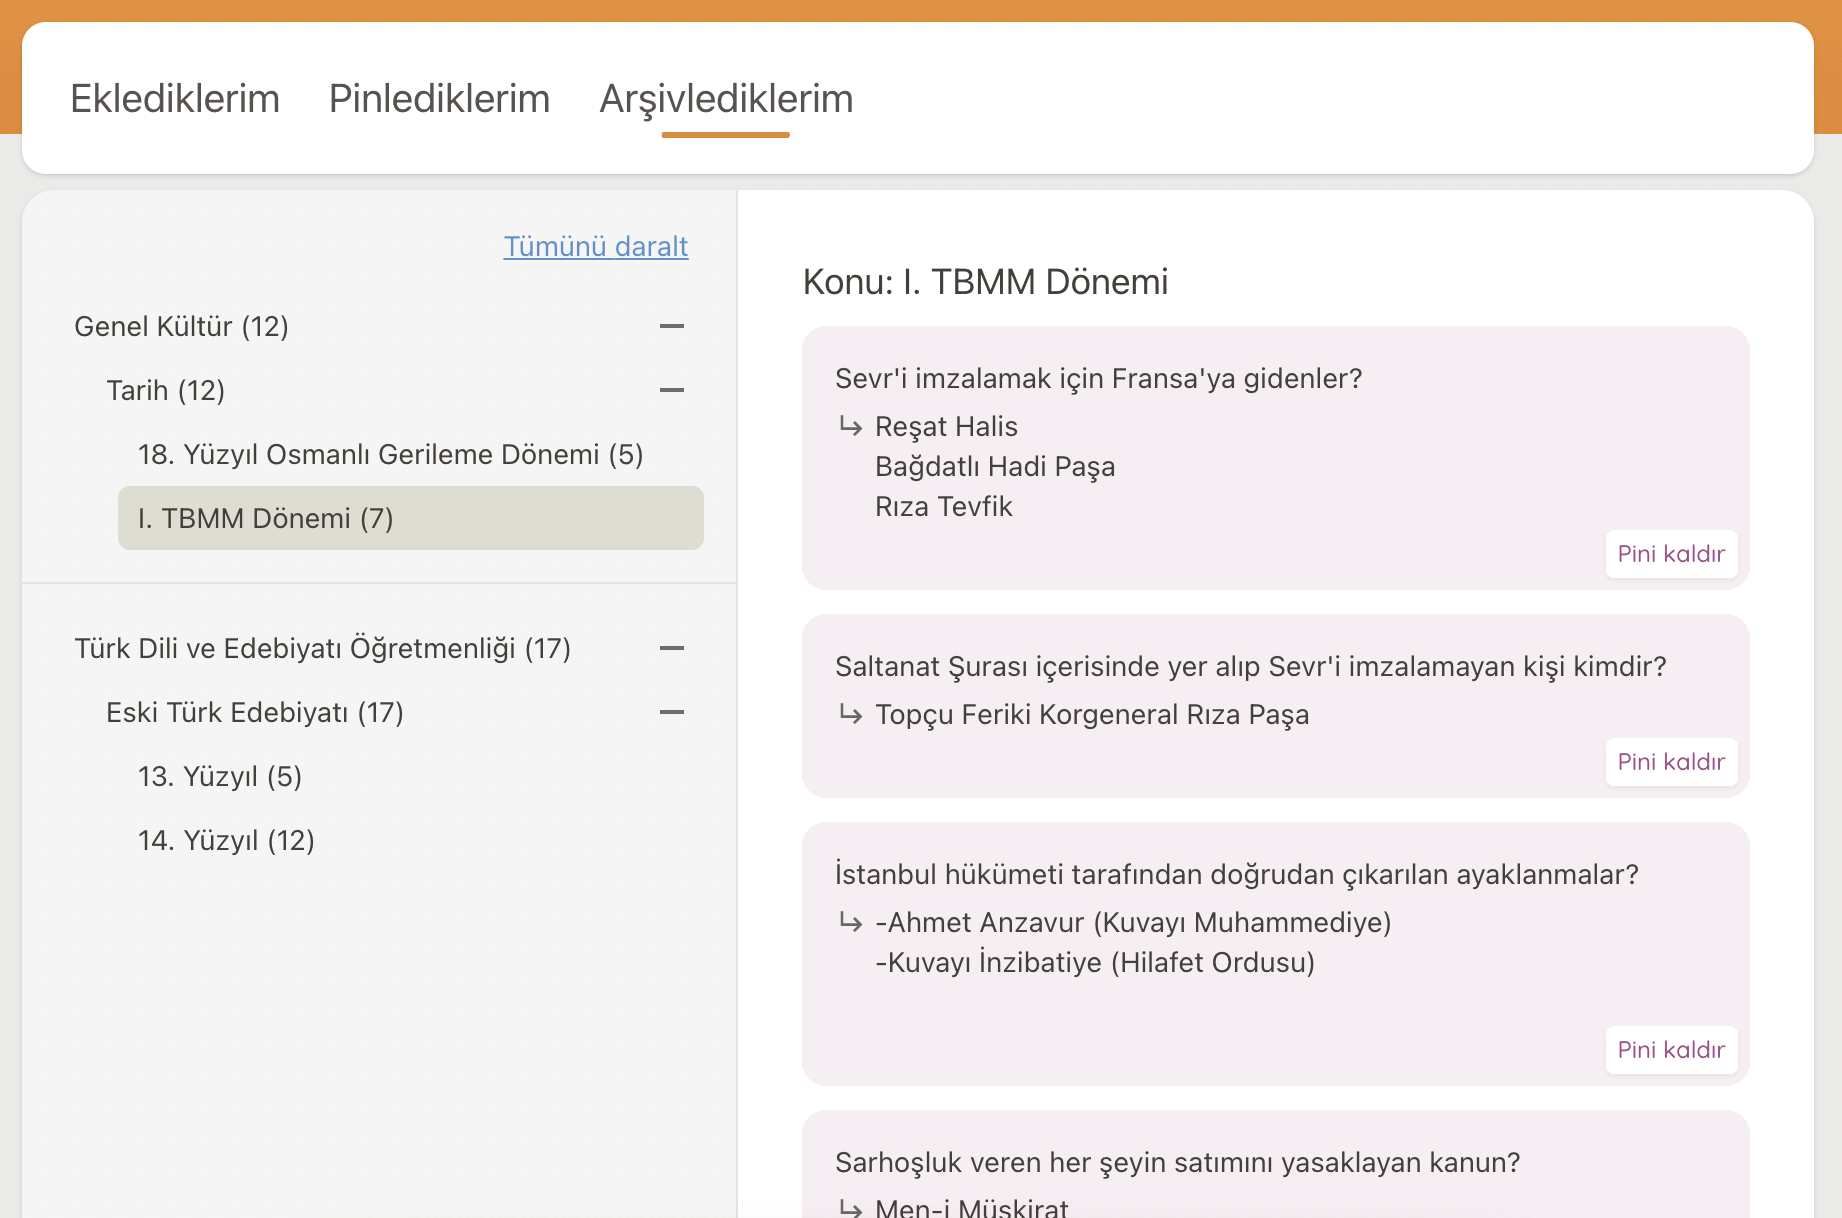Switch to the Pinlediklerim tab
The width and height of the screenshot is (1842, 1218).
pyautogui.click(x=439, y=99)
